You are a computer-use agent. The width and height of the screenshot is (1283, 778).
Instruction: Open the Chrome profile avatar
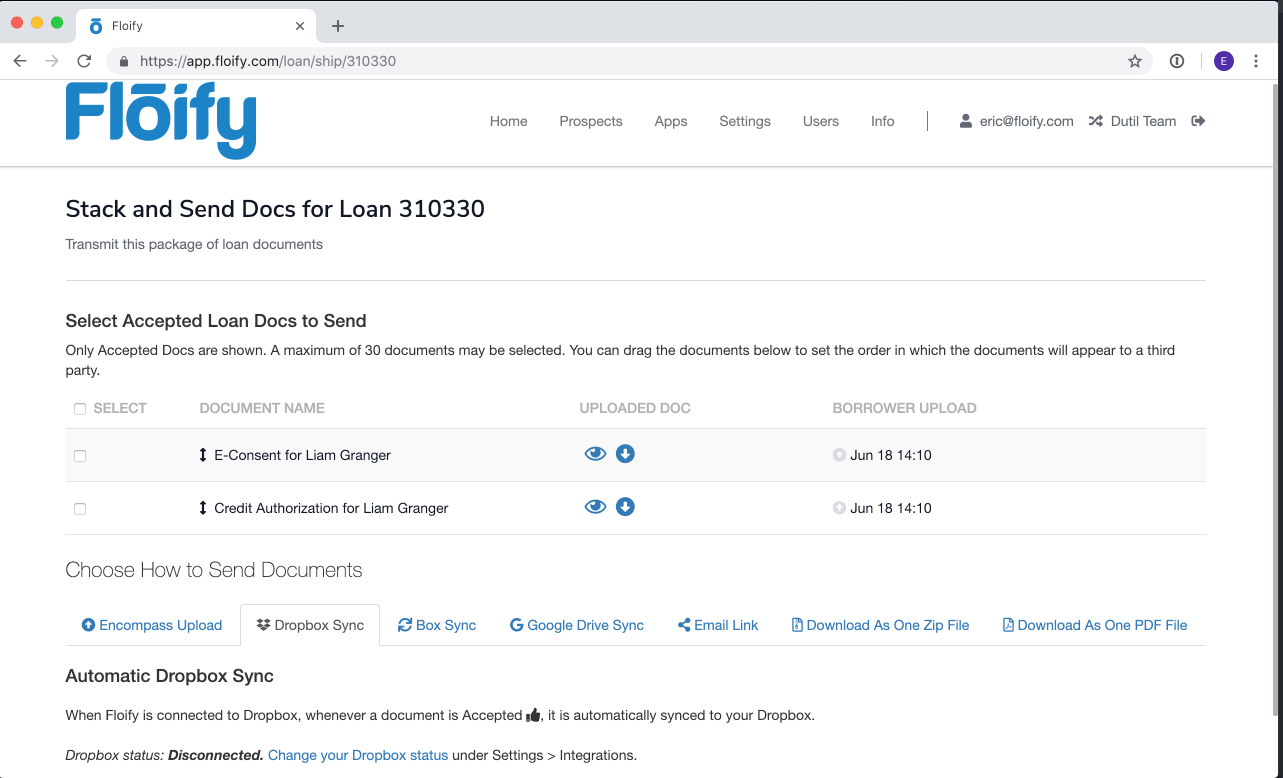(x=1224, y=61)
